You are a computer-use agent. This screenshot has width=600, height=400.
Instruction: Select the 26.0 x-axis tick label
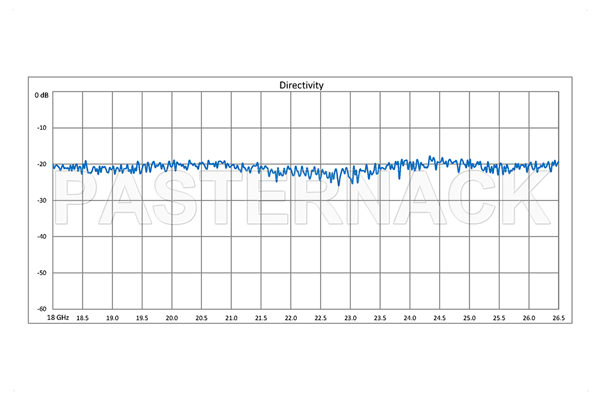529,317
